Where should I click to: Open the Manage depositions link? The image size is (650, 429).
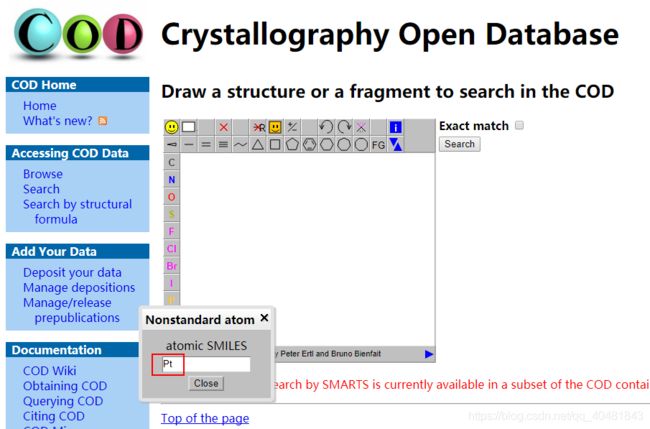pyautogui.click(x=79, y=287)
